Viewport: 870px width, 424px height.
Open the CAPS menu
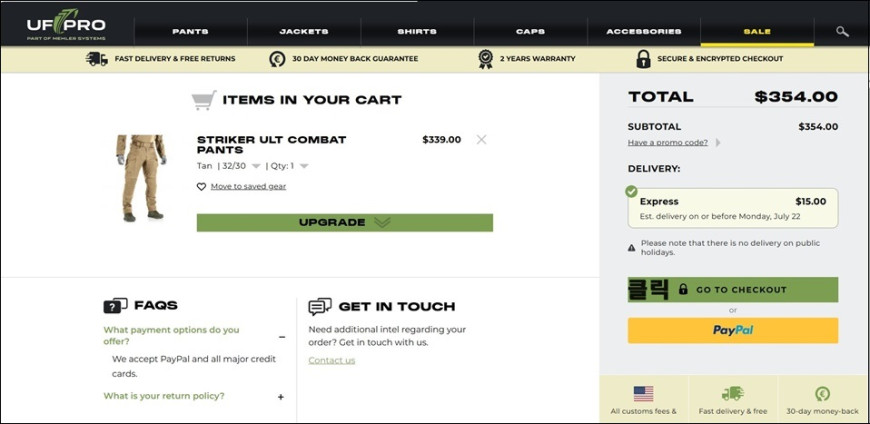click(530, 32)
